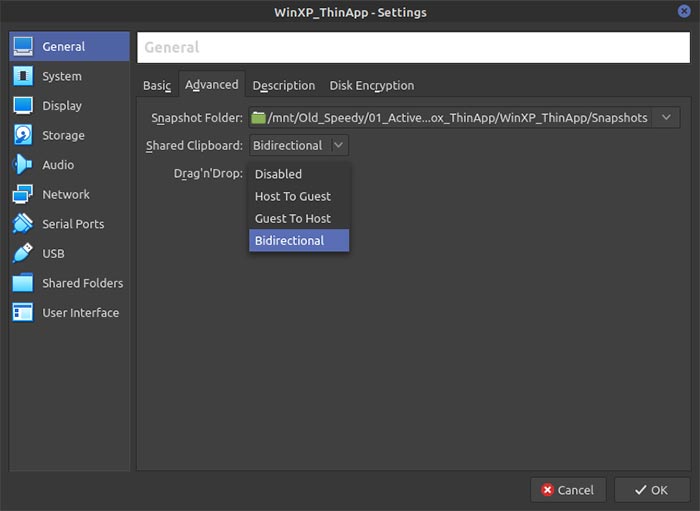The width and height of the screenshot is (700, 511).
Task: Click the Network computers icon
Action: 23,194
